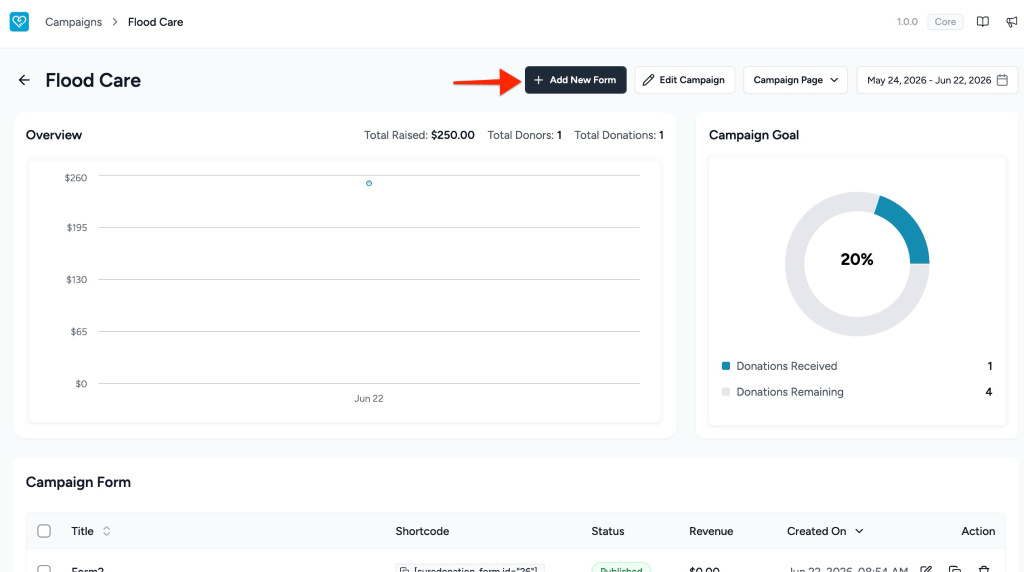Click the Action column header
The width and height of the screenshot is (1024, 572).
978,531
